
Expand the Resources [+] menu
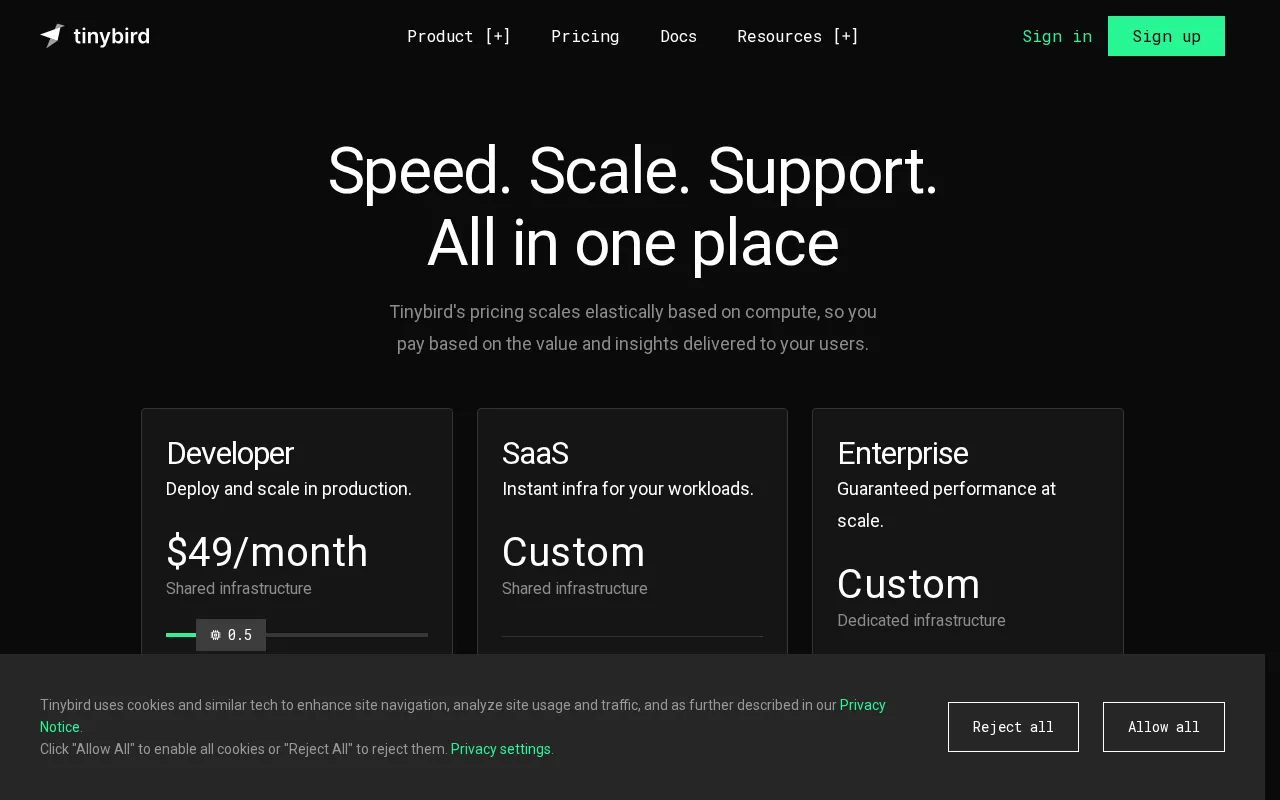798,36
